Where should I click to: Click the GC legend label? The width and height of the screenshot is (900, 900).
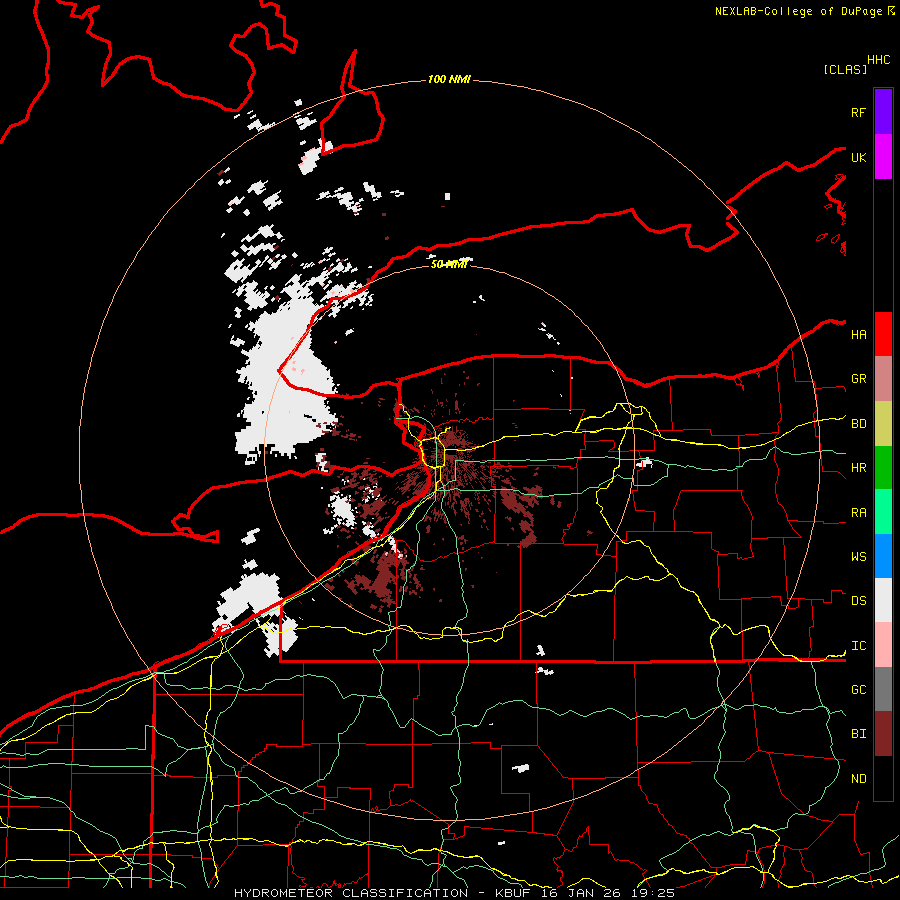(858, 690)
